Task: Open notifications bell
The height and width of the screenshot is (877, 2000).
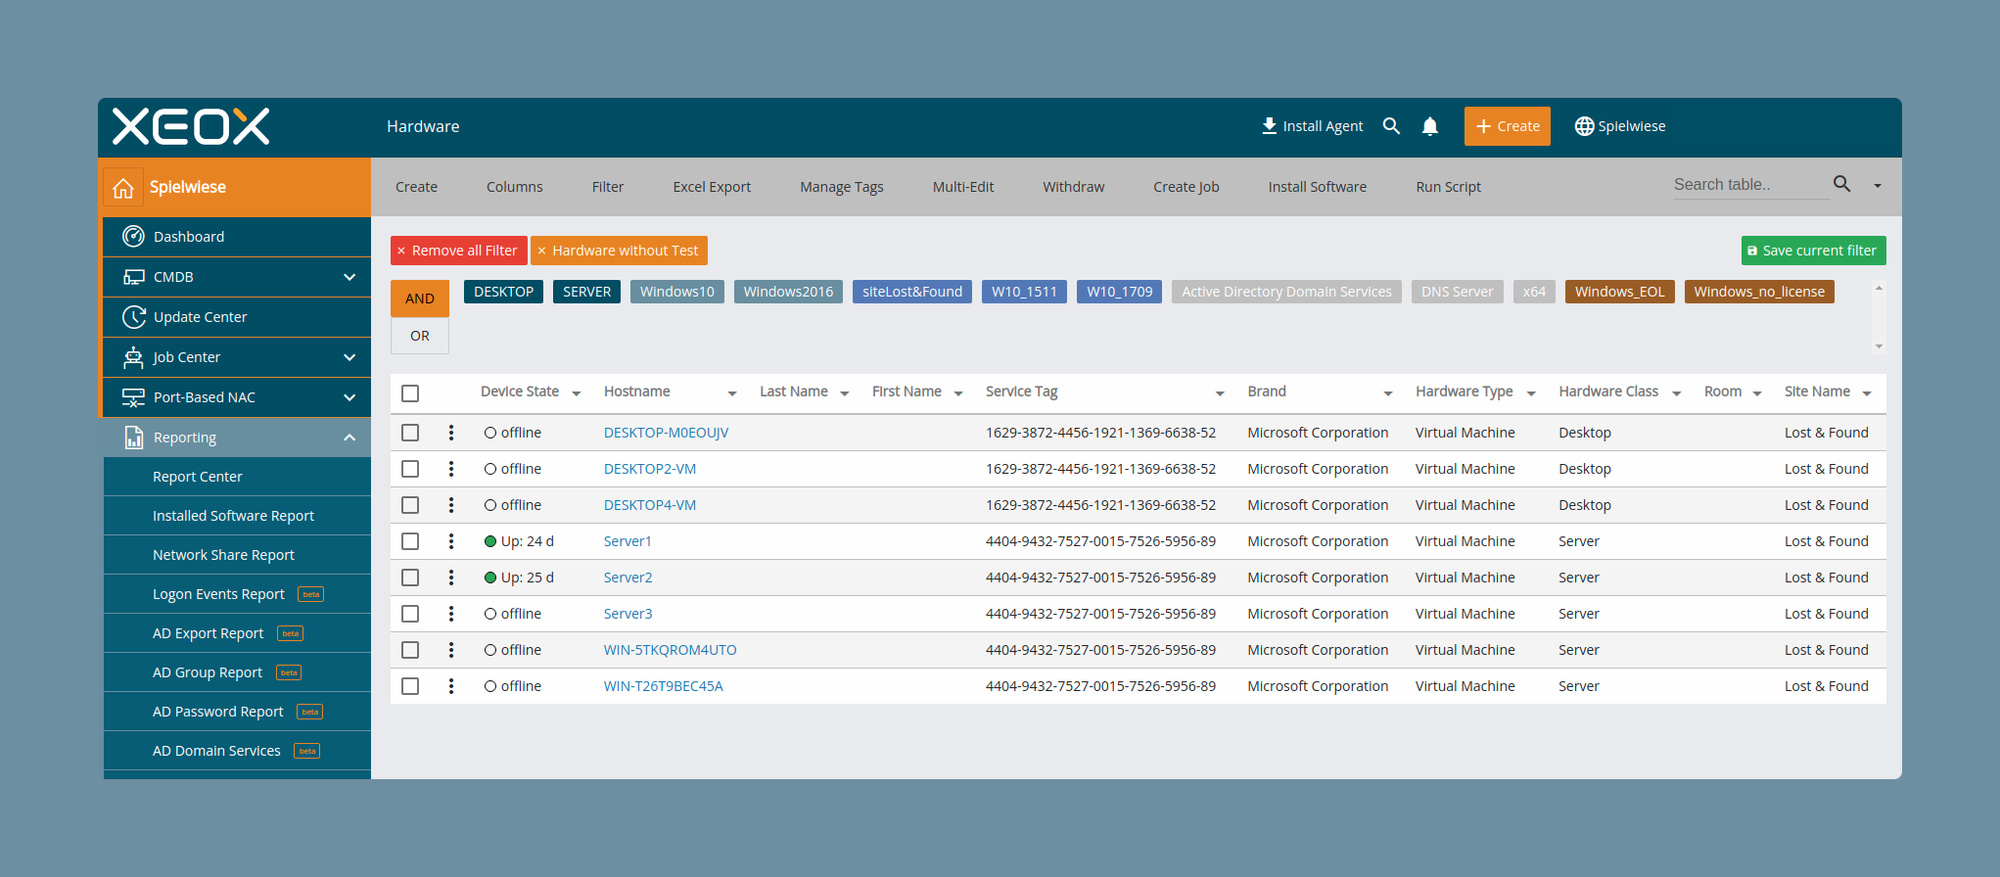Action: click(1430, 126)
